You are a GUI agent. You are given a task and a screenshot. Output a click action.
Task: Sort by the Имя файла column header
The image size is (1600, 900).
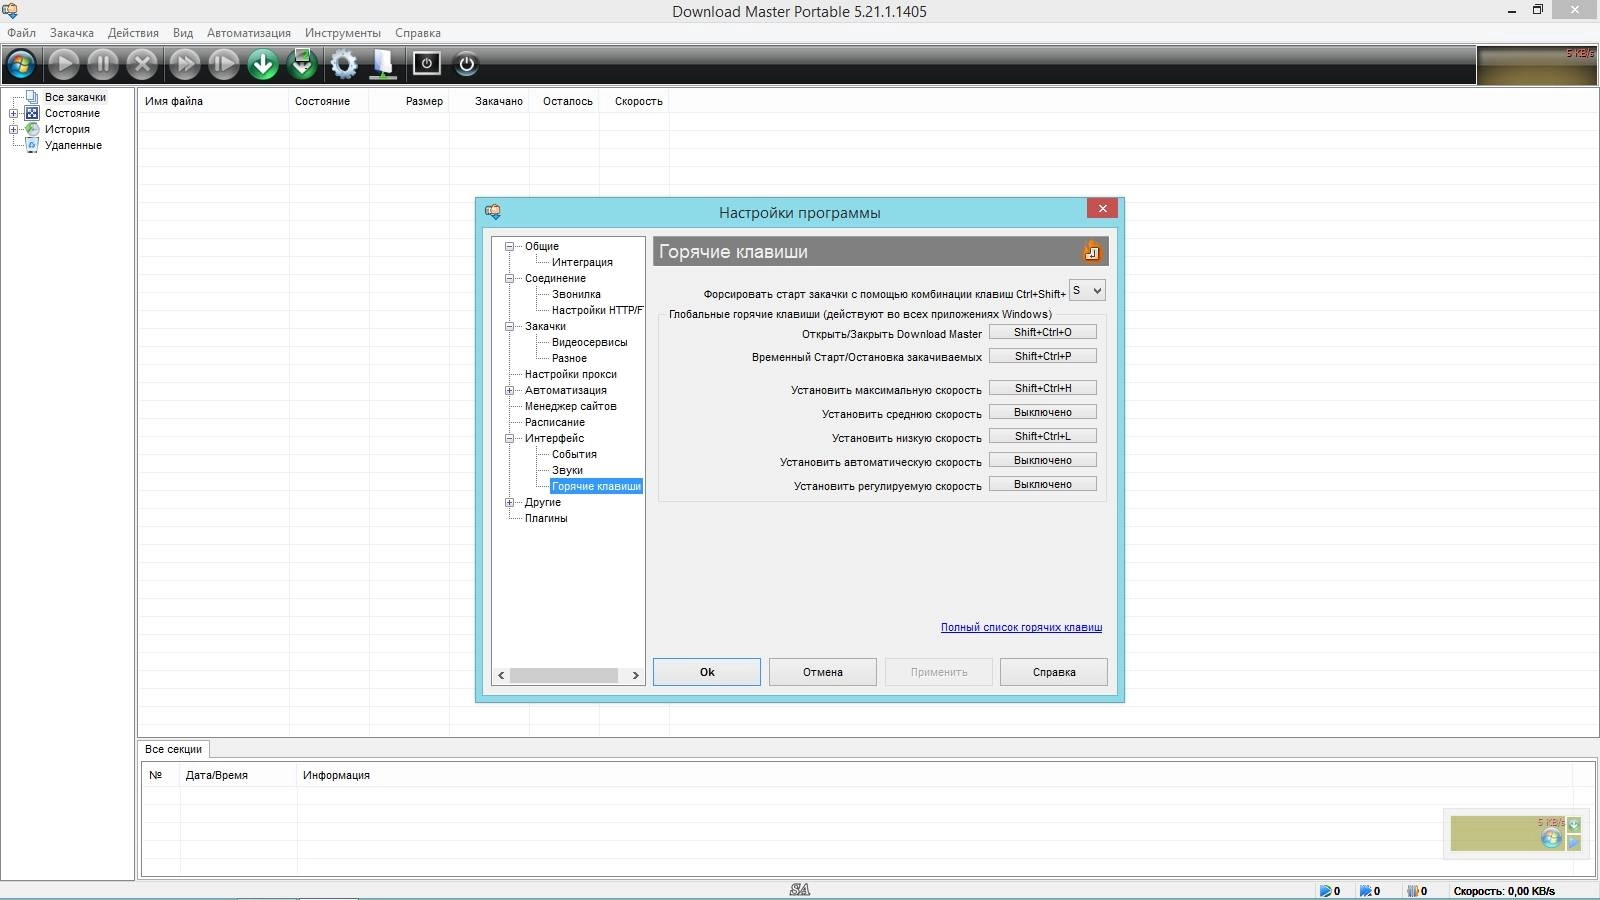pyautogui.click(x=213, y=101)
